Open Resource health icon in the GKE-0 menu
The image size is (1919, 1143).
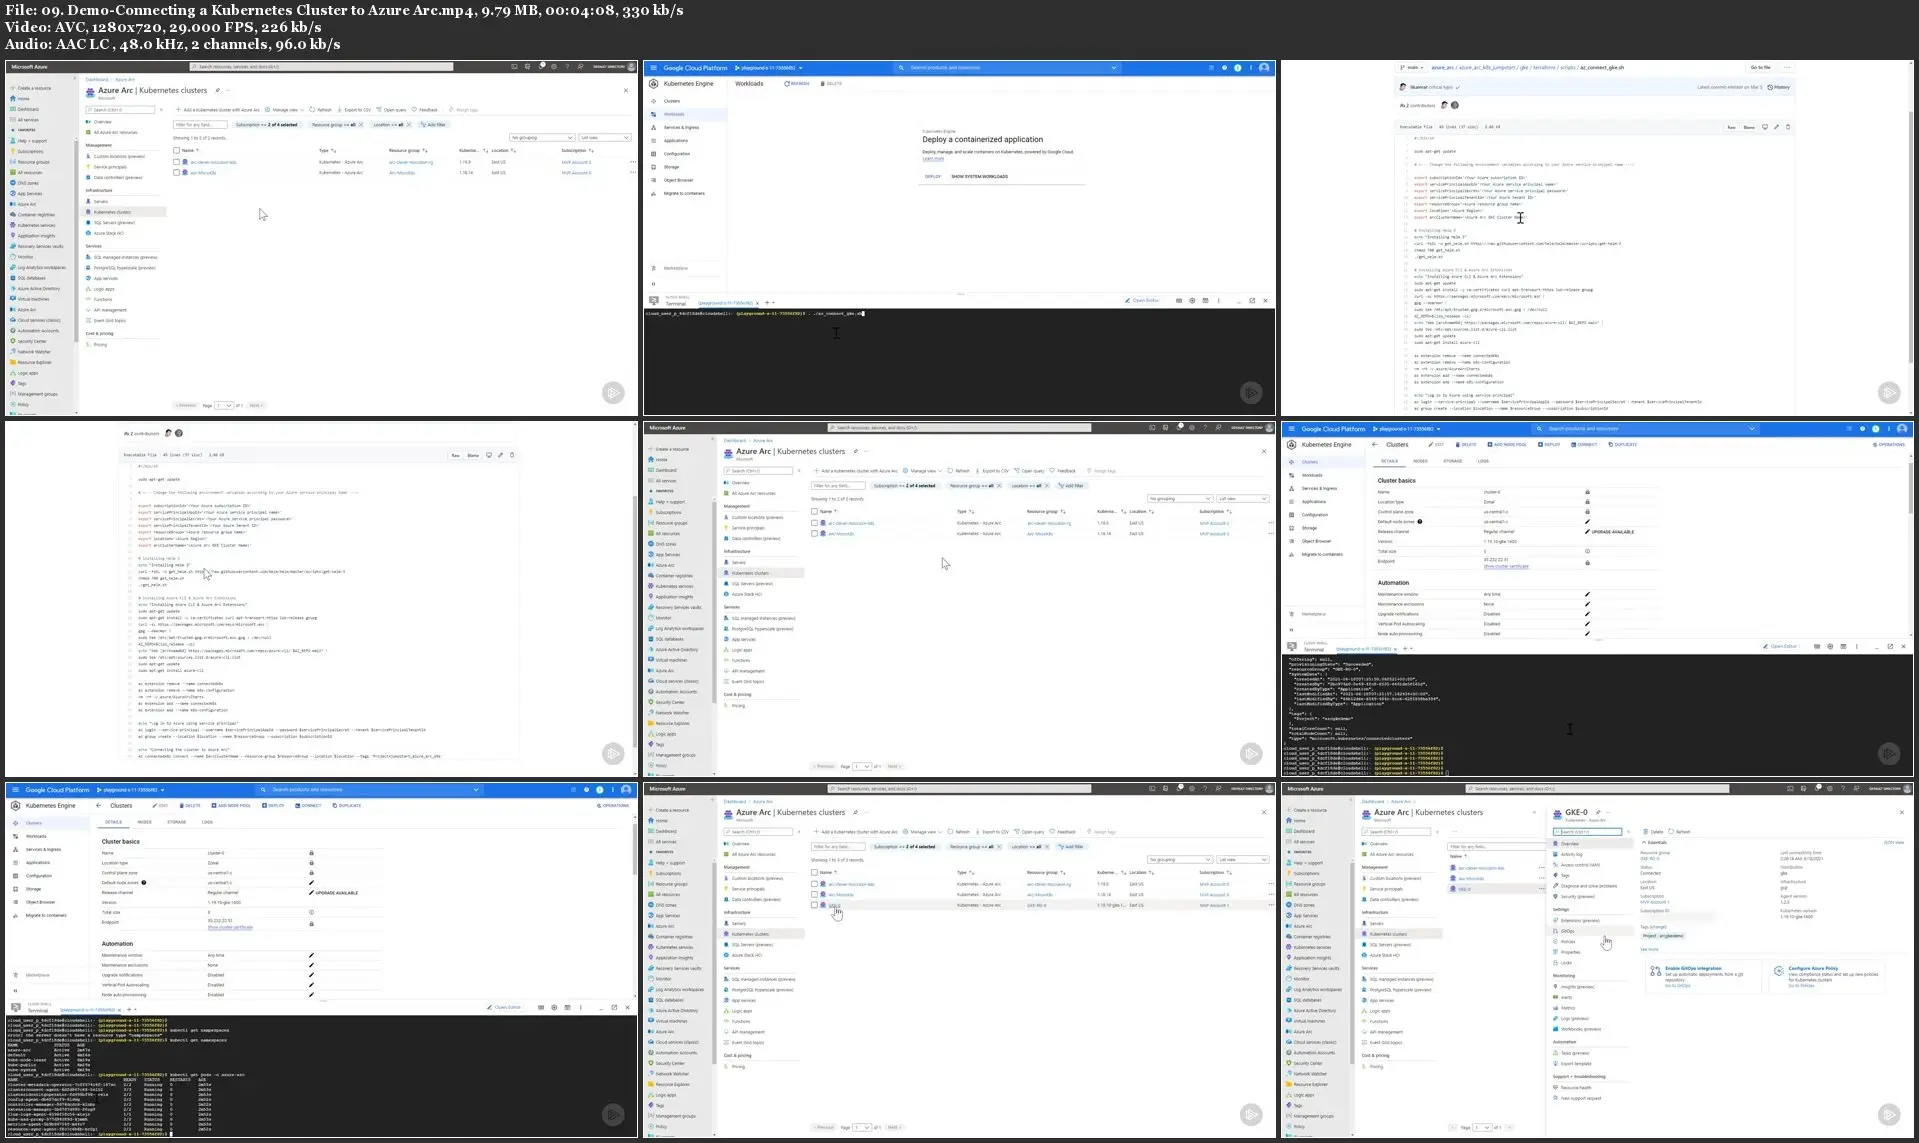(x=1556, y=1088)
